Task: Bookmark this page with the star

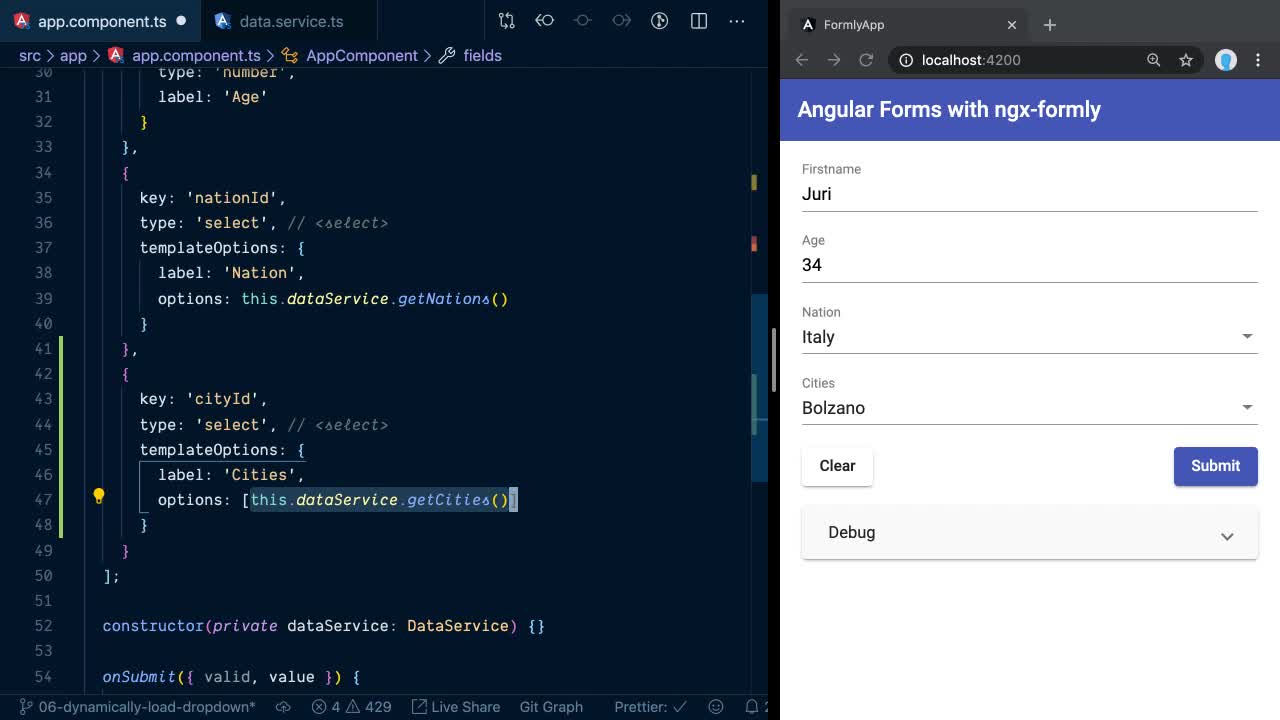Action: [x=1186, y=60]
